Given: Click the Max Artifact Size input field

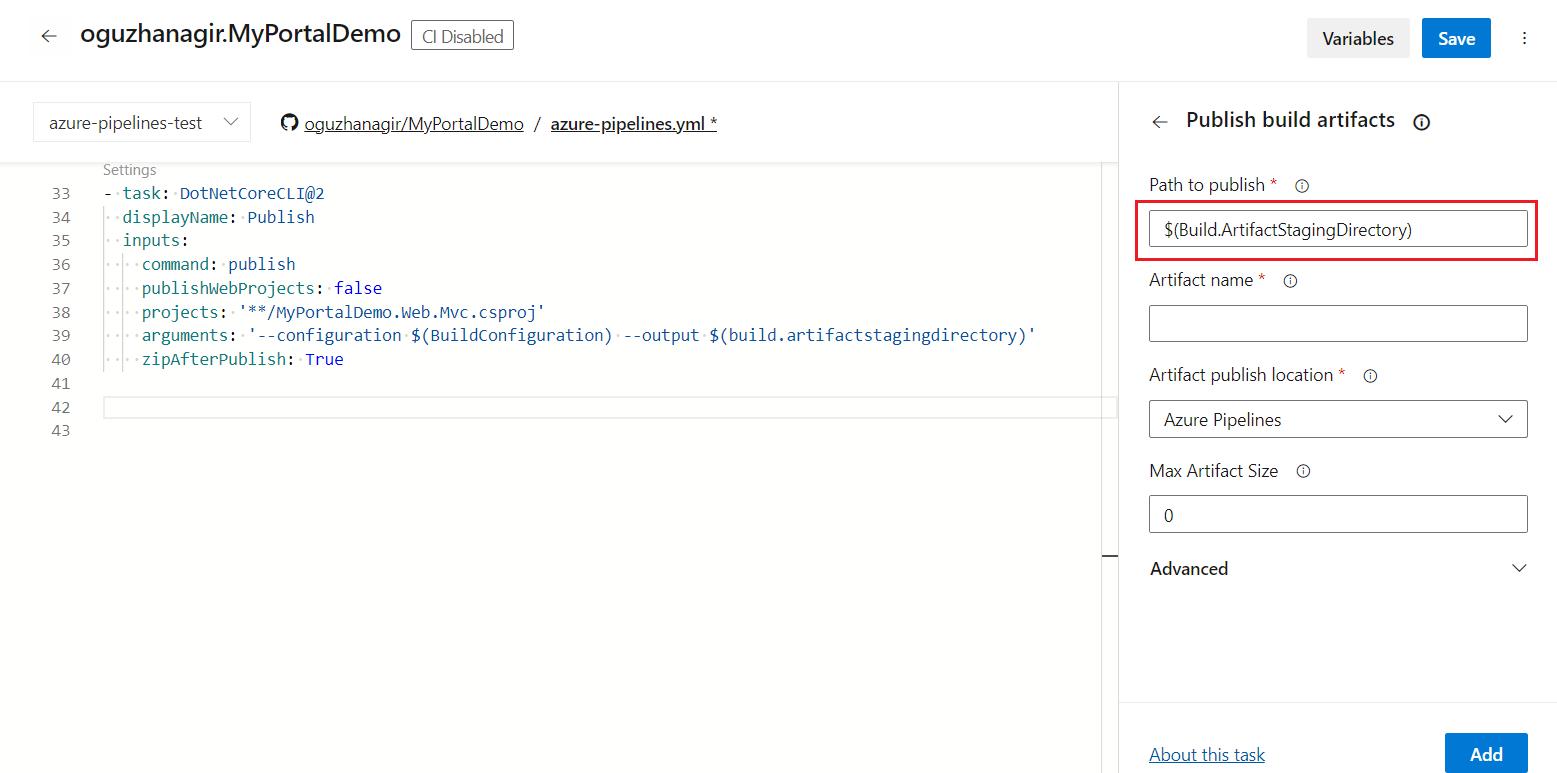Looking at the screenshot, I should point(1338,514).
